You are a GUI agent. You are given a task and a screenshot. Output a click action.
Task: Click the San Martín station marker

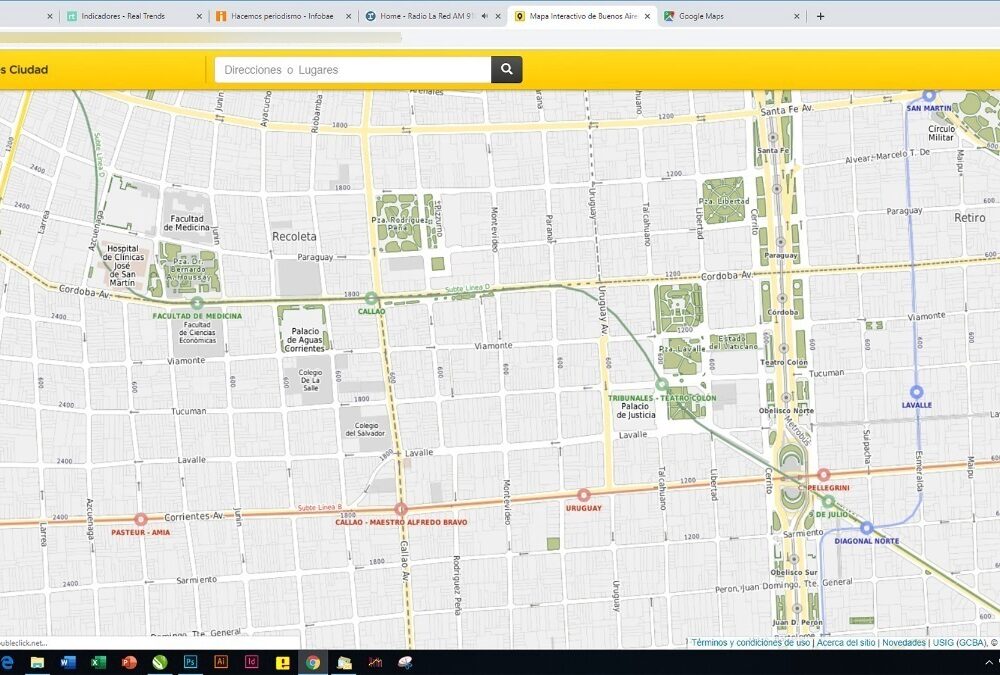tap(929, 96)
